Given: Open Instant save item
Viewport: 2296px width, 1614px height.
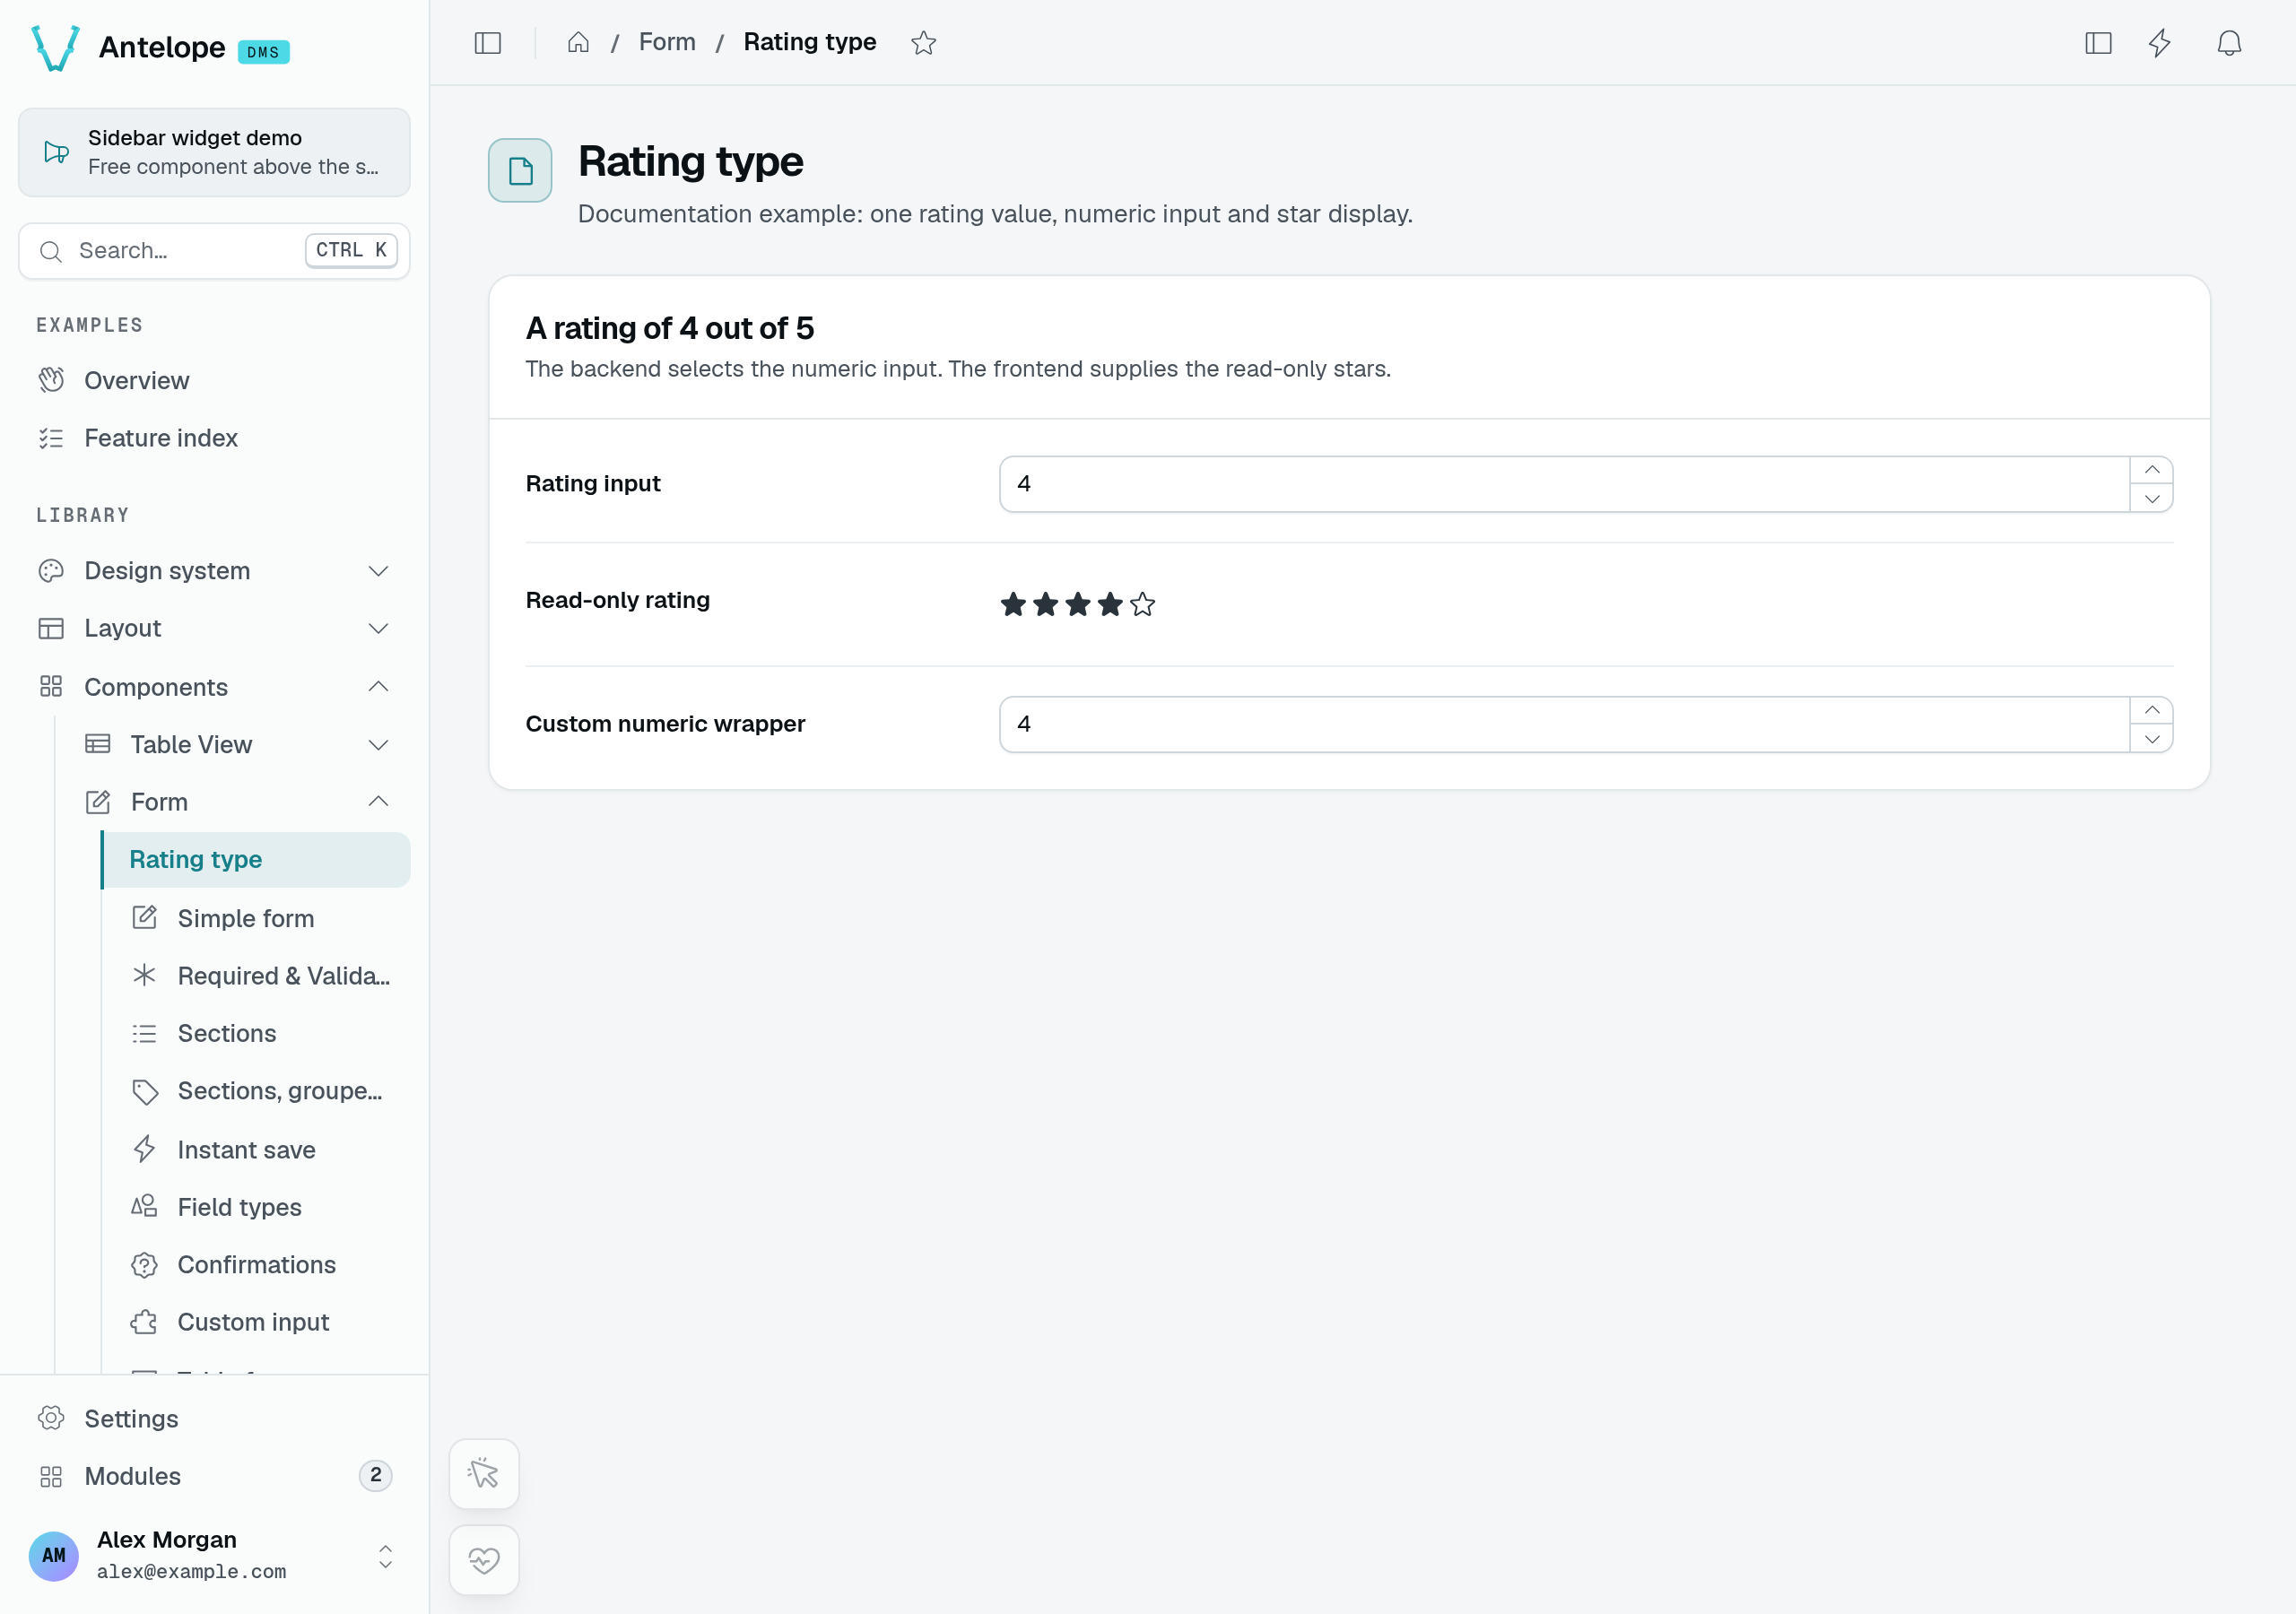Looking at the screenshot, I should pyautogui.click(x=261, y=1150).
